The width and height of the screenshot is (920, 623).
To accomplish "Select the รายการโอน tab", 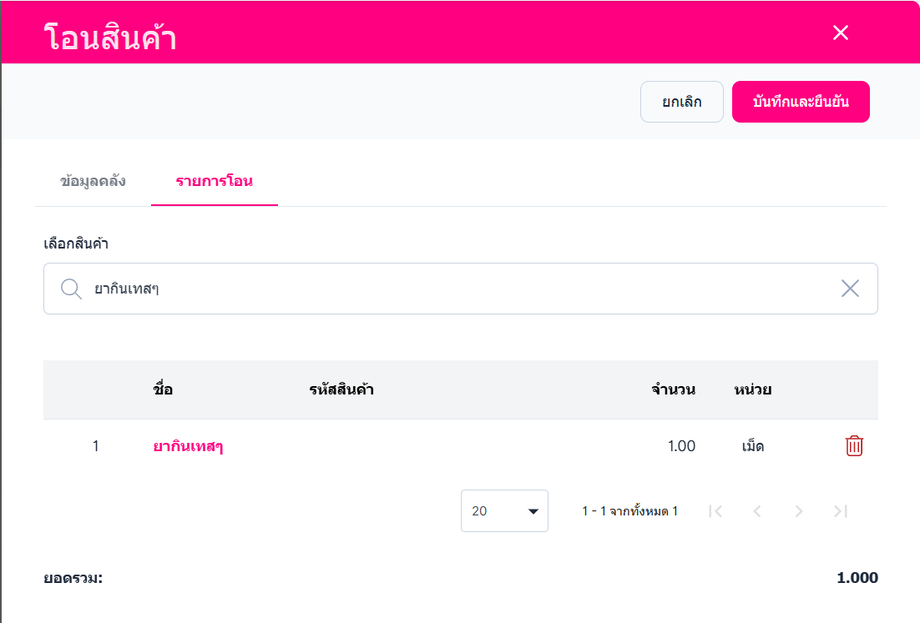I will (x=214, y=181).
